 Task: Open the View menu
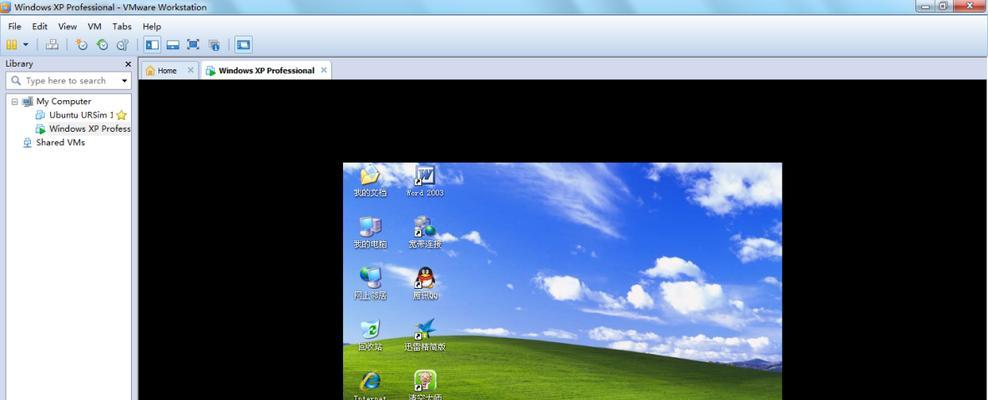67,26
